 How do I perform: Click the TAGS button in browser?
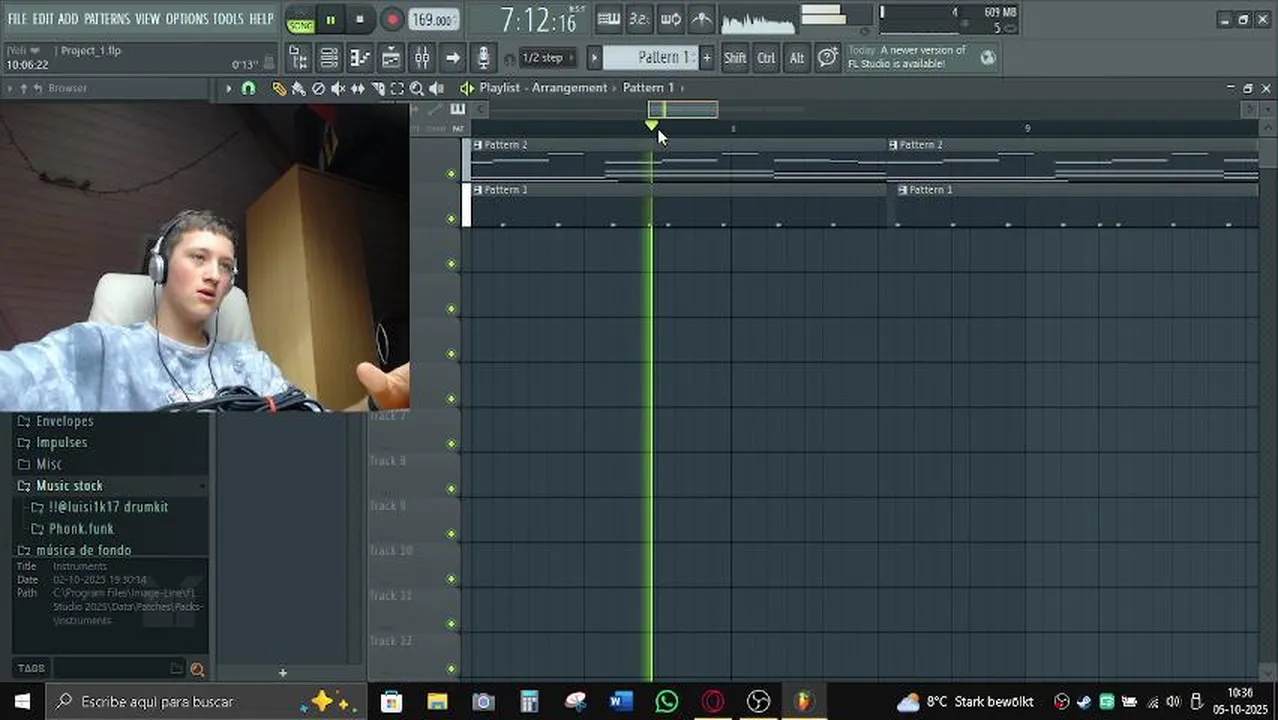point(31,668)
